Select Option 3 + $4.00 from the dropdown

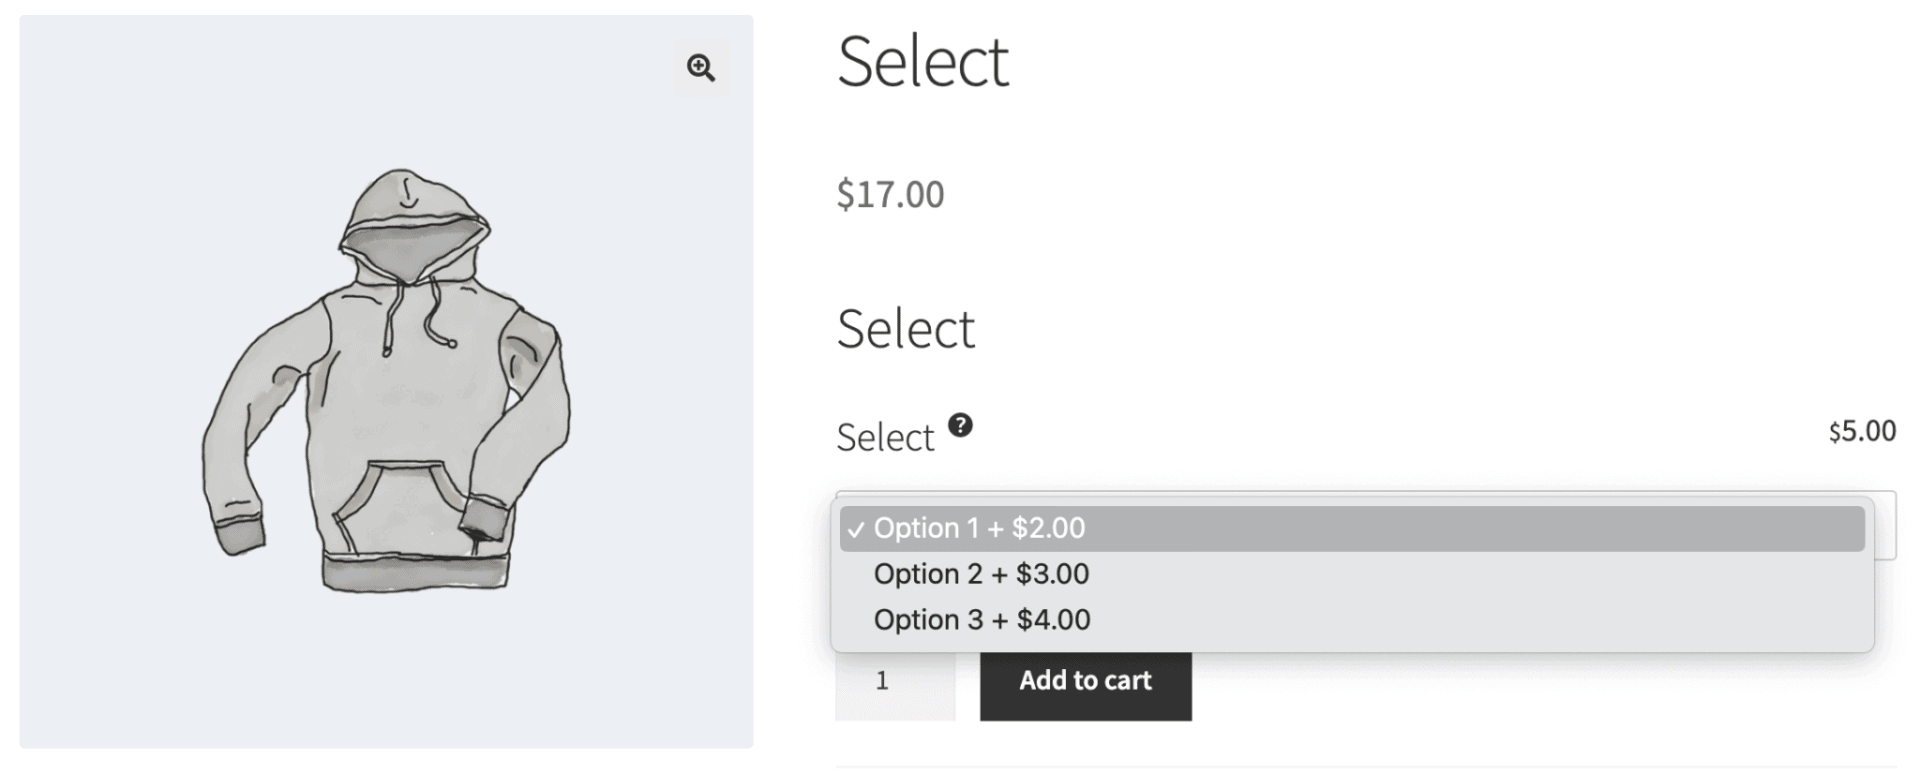tap(982, 619)
